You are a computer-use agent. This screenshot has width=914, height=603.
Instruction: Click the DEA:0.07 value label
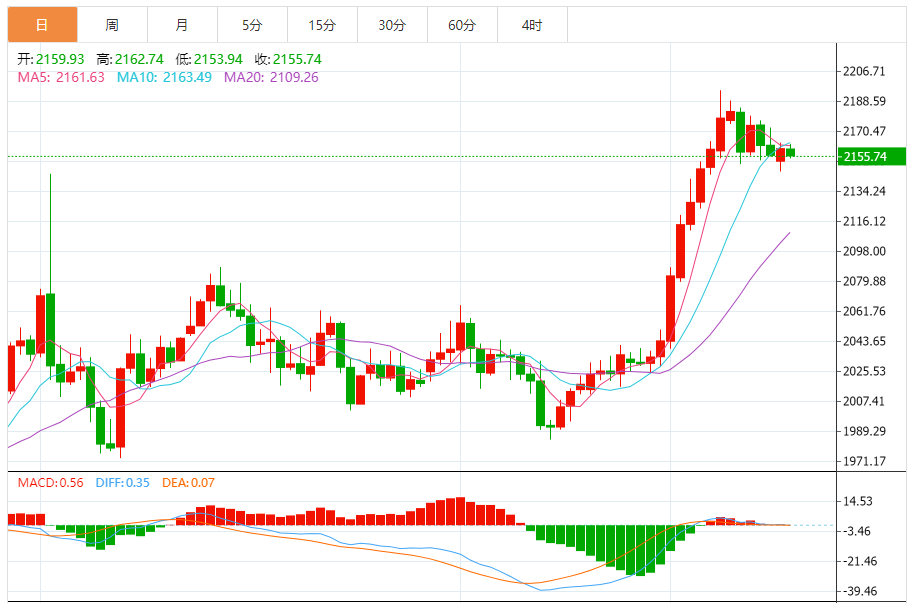pyautogui.click(x=188, y=483)
